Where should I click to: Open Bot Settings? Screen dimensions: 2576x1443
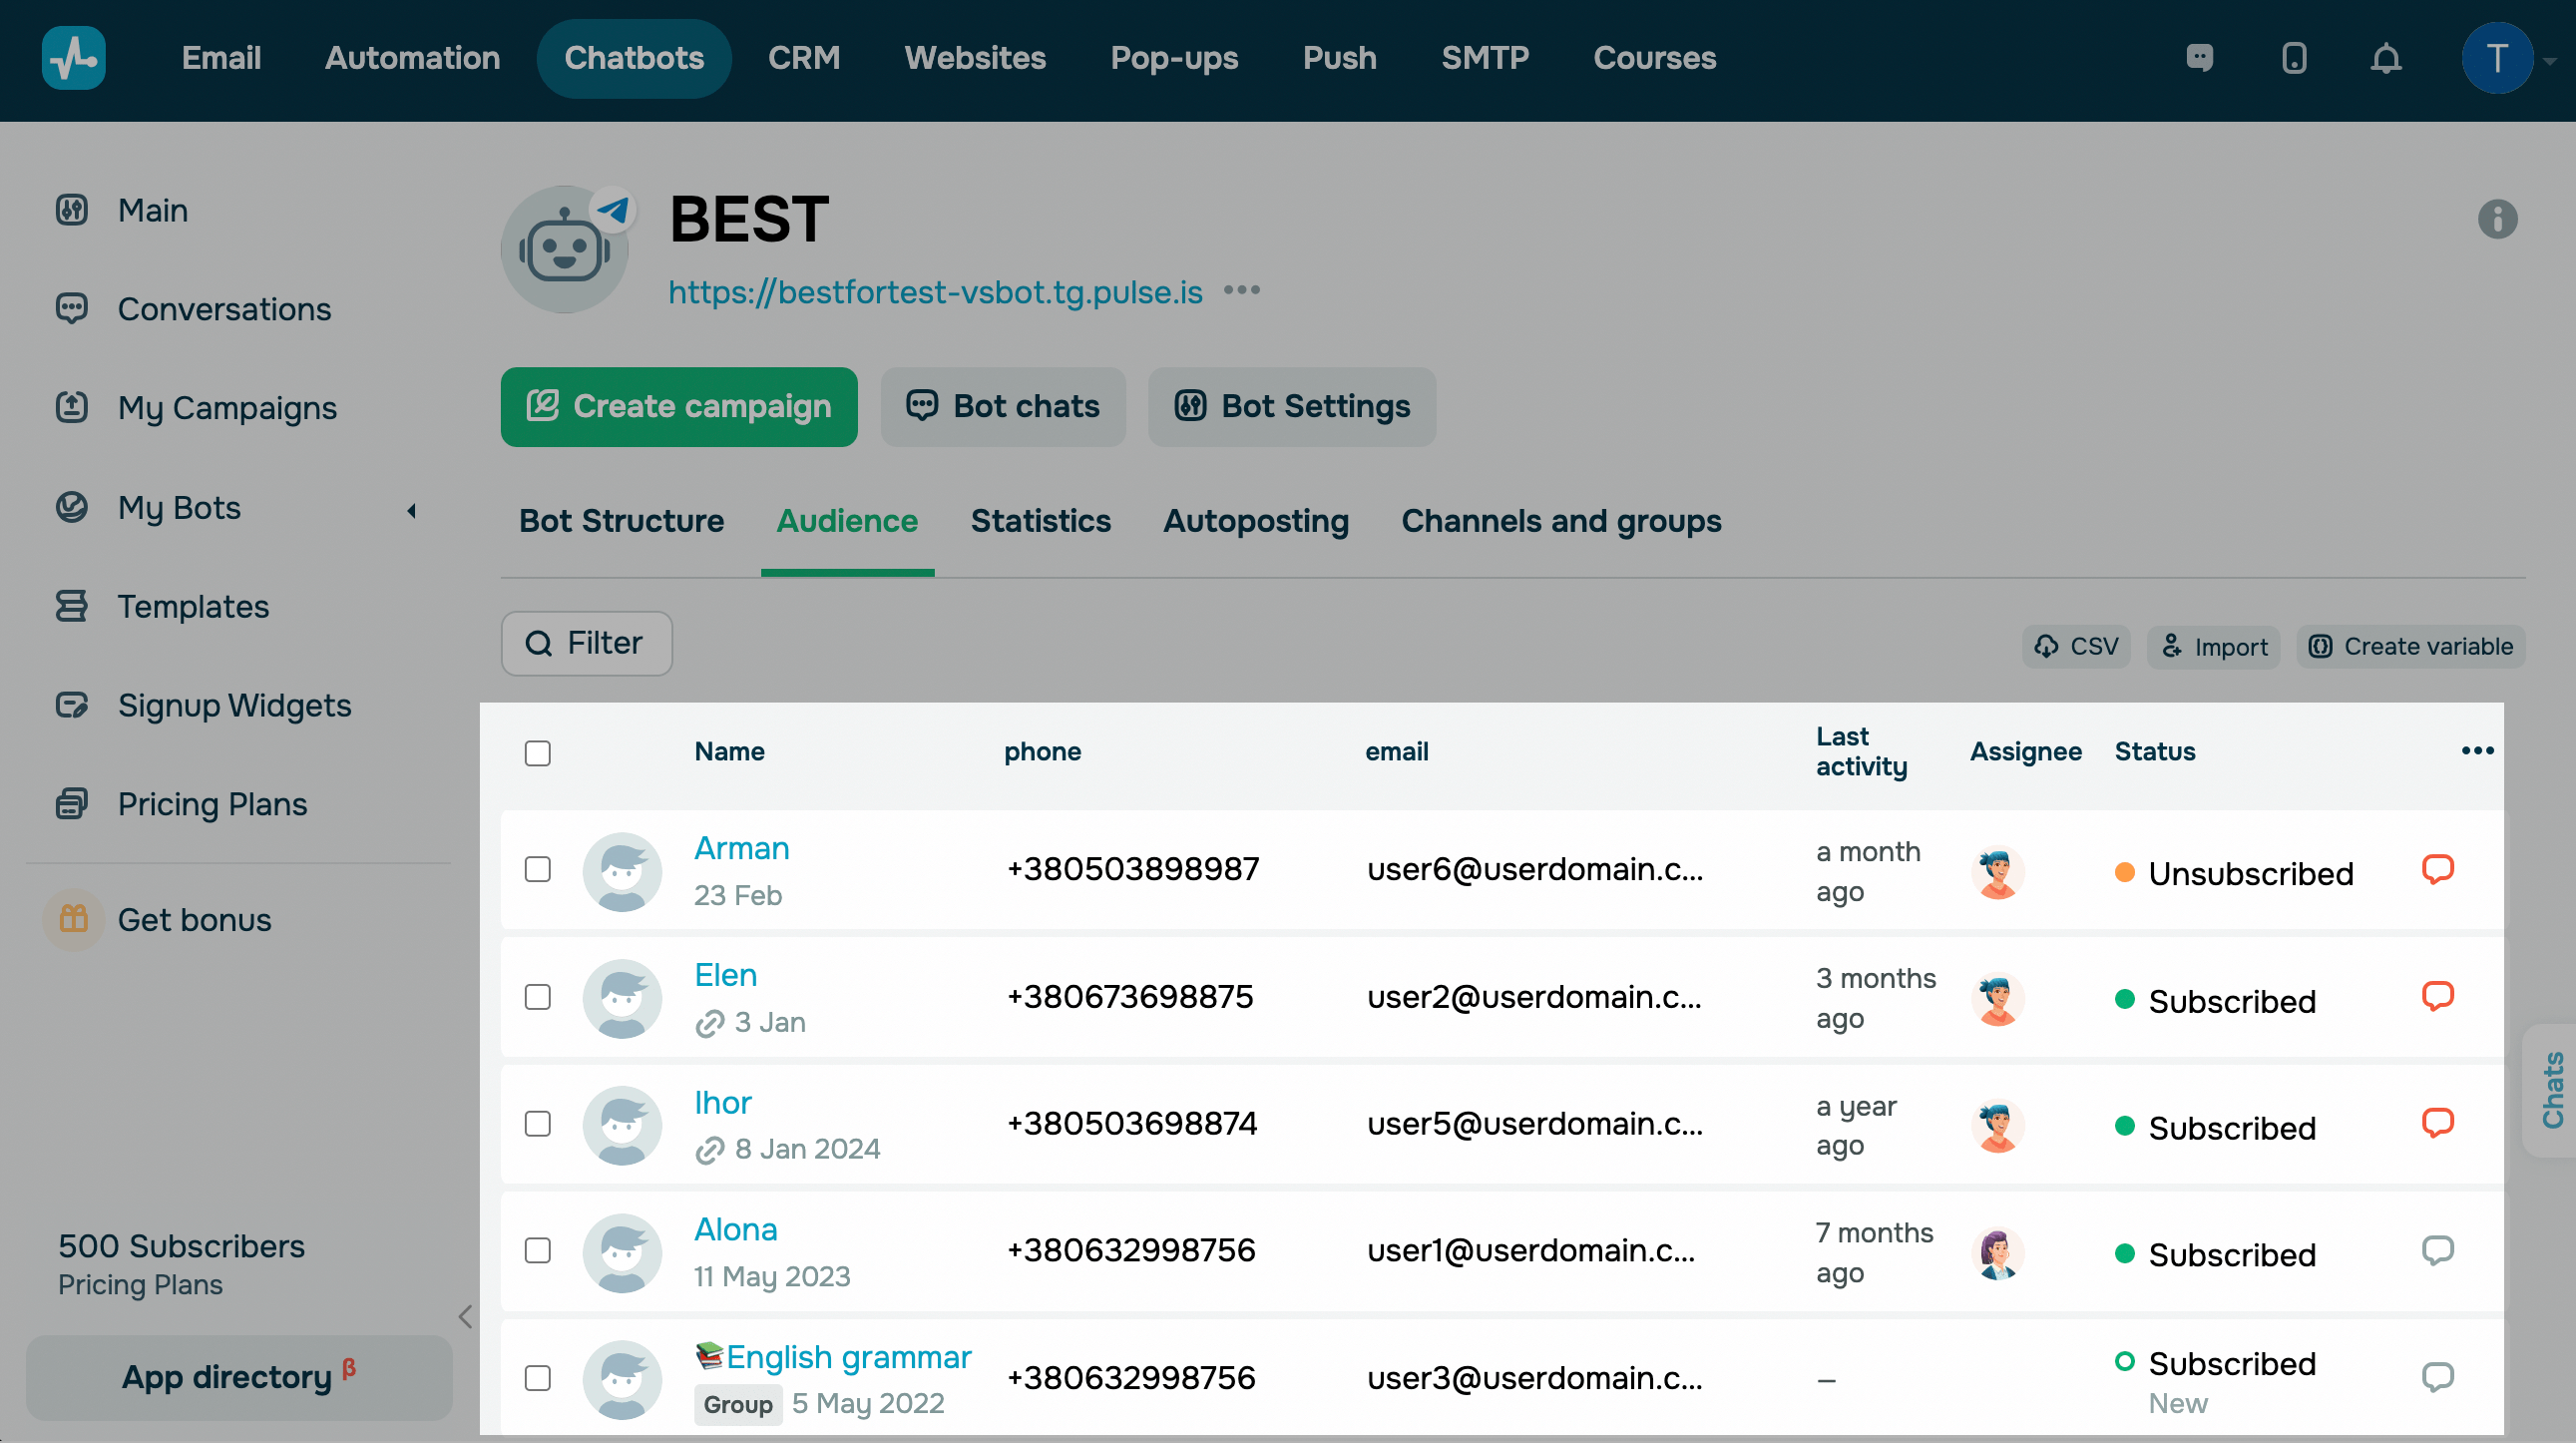1292,406
